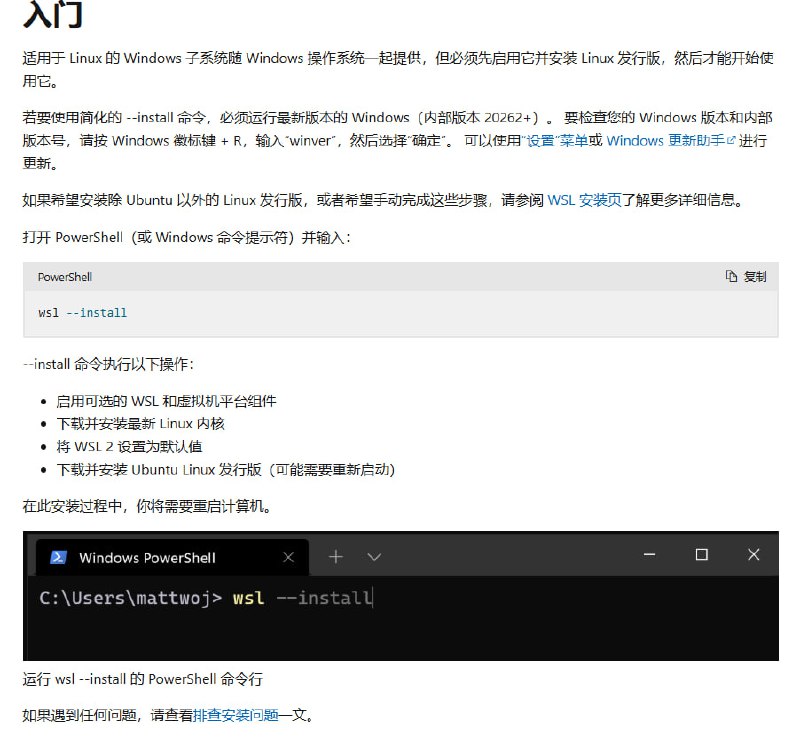Viewport: 800px width, 737px height.
Task: Click the terminal window close icon
Action: coord(753,555)
